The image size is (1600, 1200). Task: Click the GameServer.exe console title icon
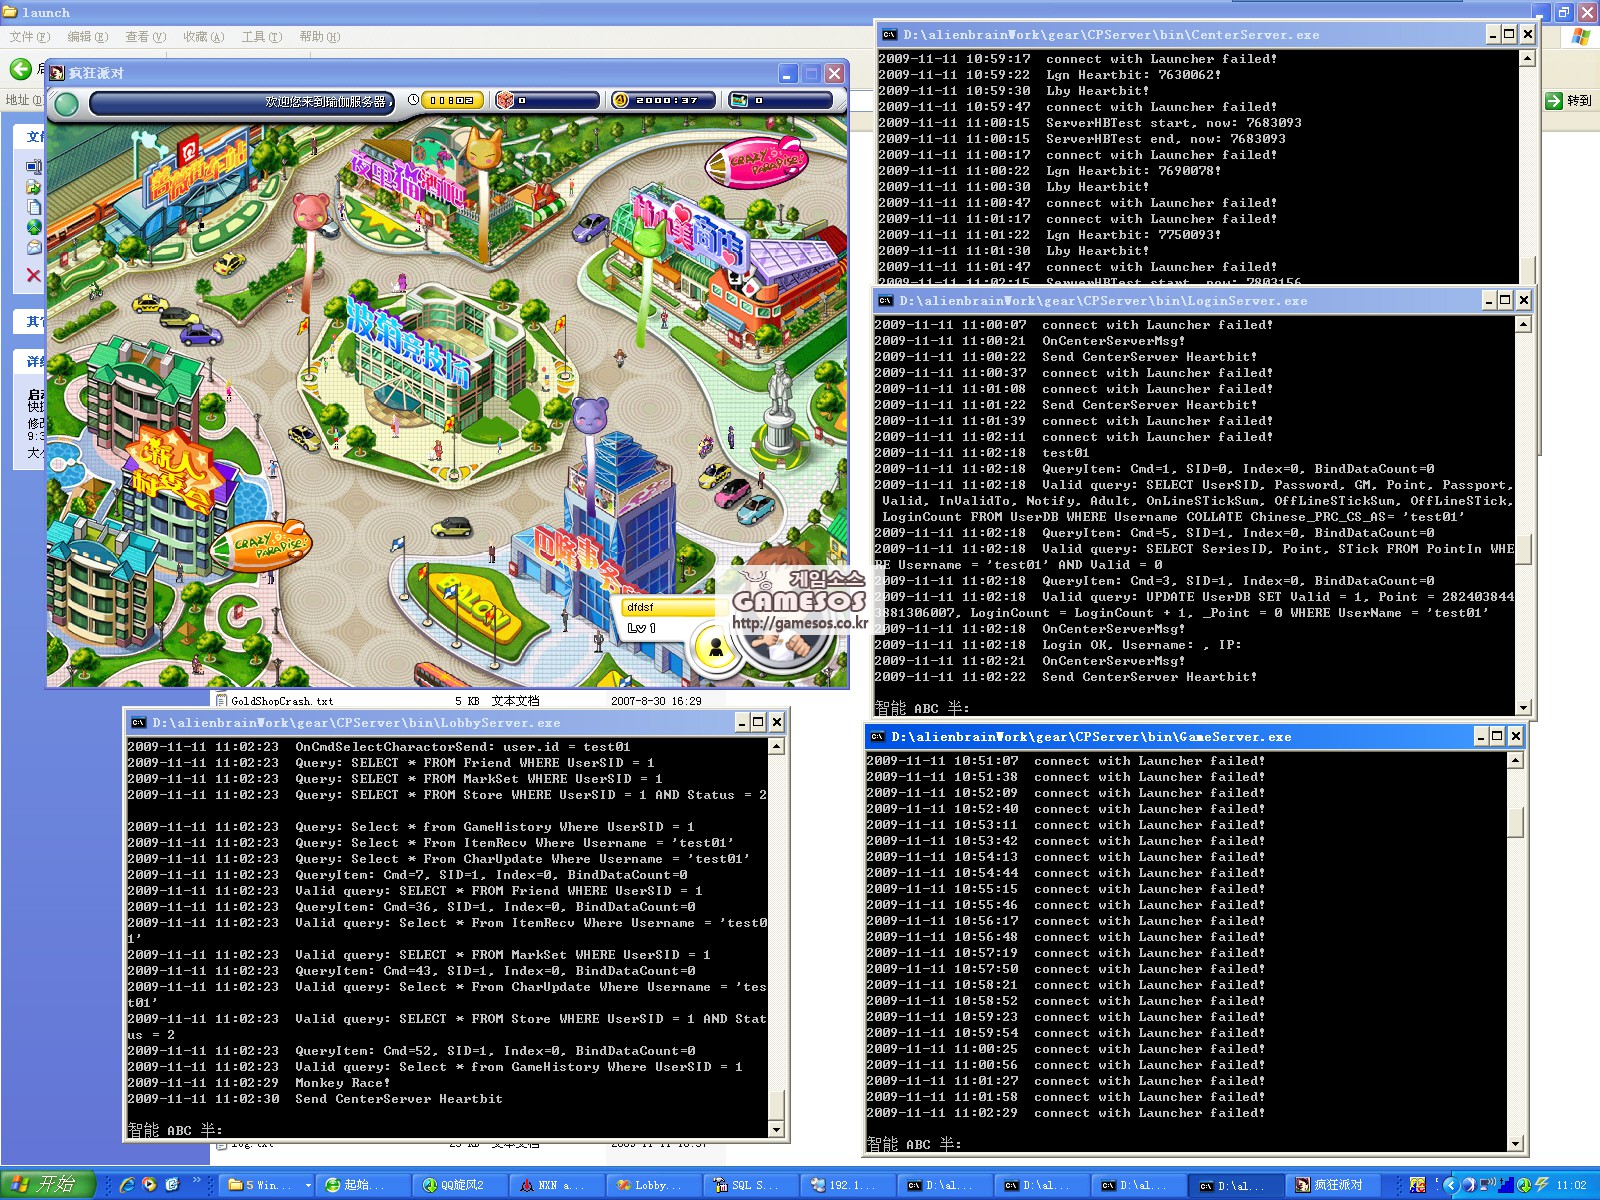pyautogui.click(x=877, y=736)
